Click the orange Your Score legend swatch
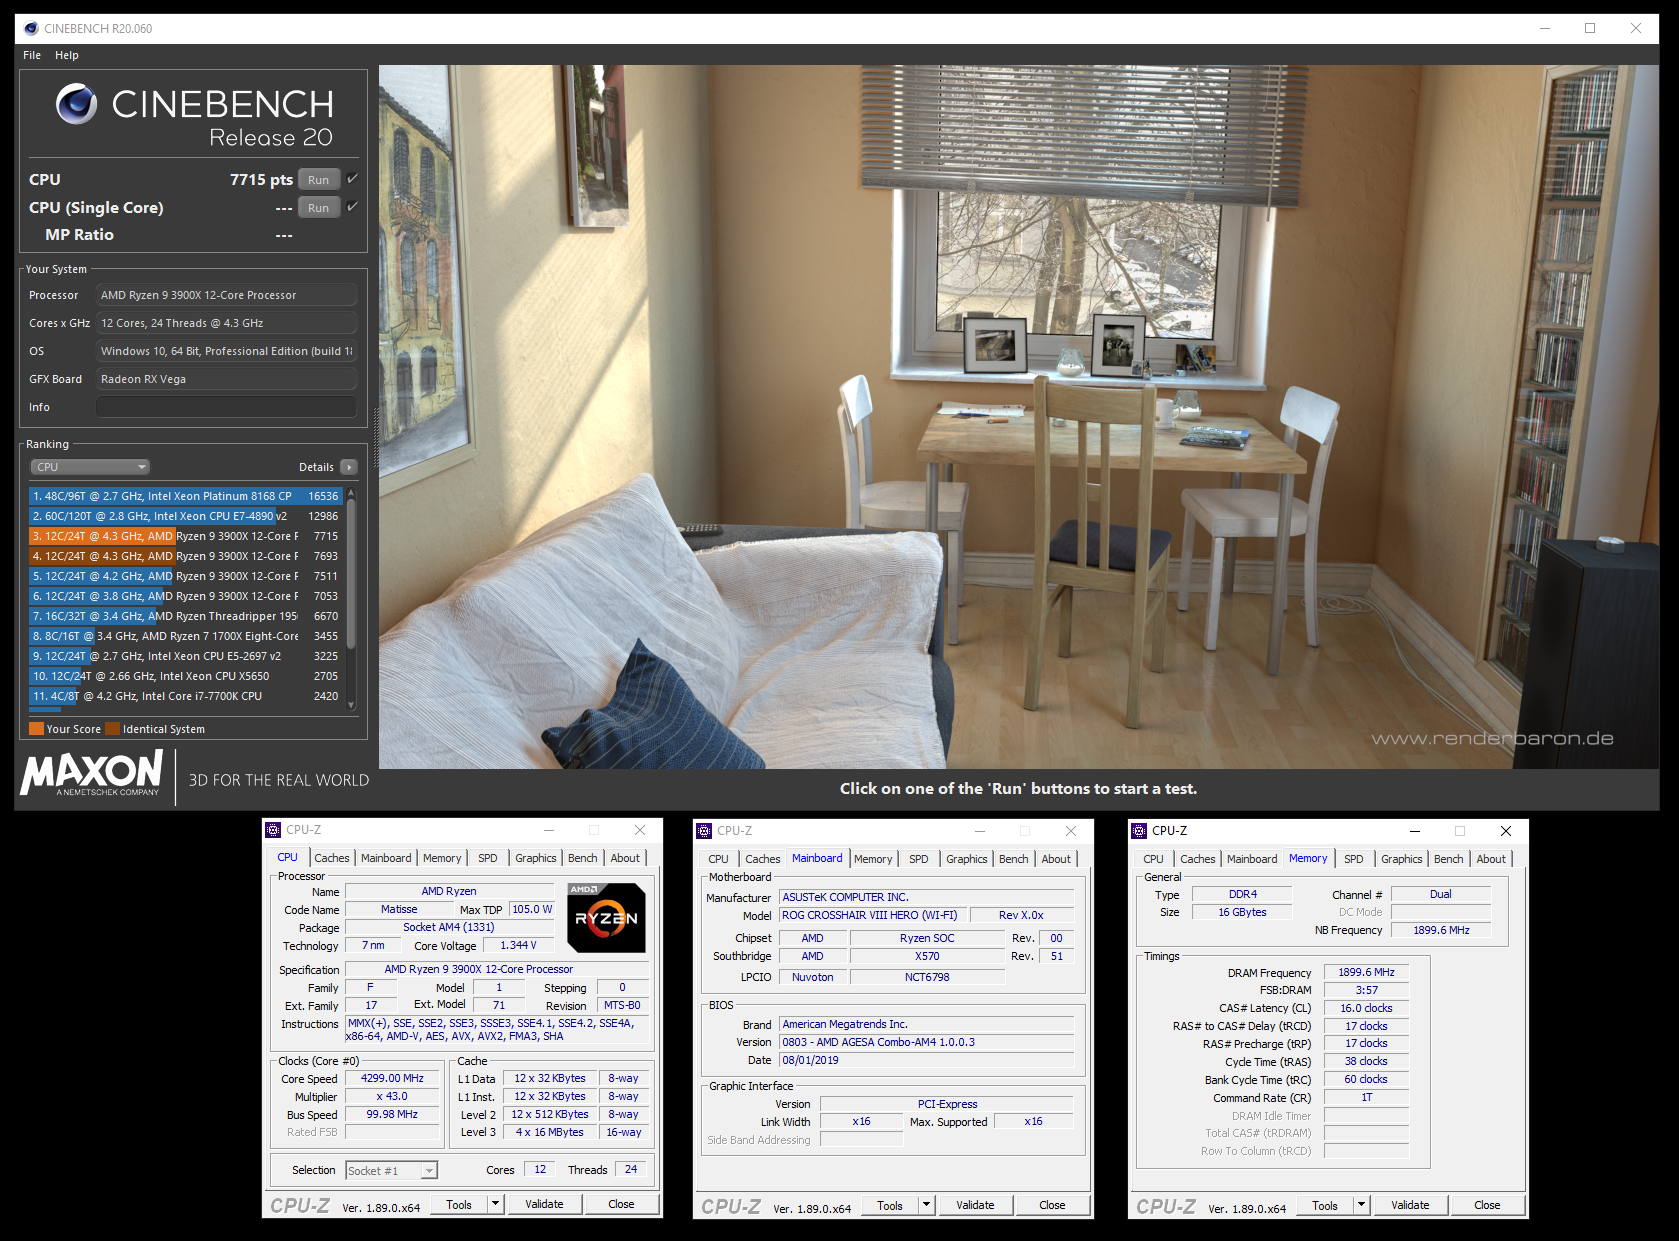Screen dimensions: 1679x1241 pos(36,729)
